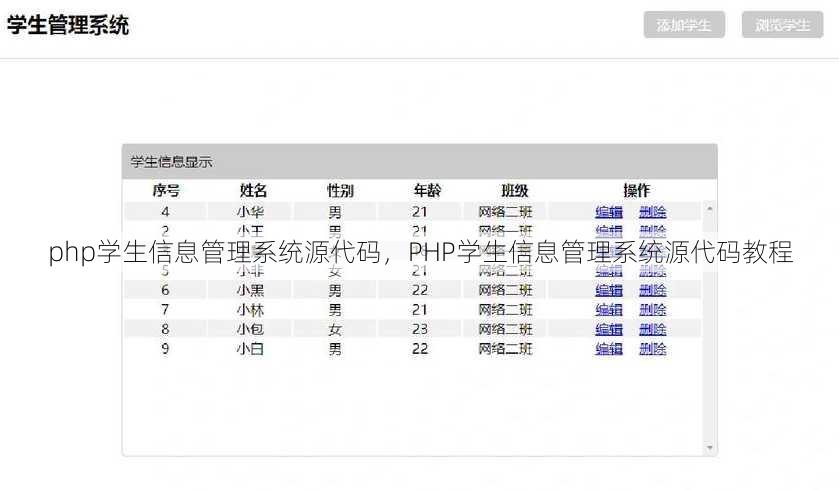Click class 网络二班 in 小林 row
The height and width of the screenshot is (490, 839).
coord(505,310)
